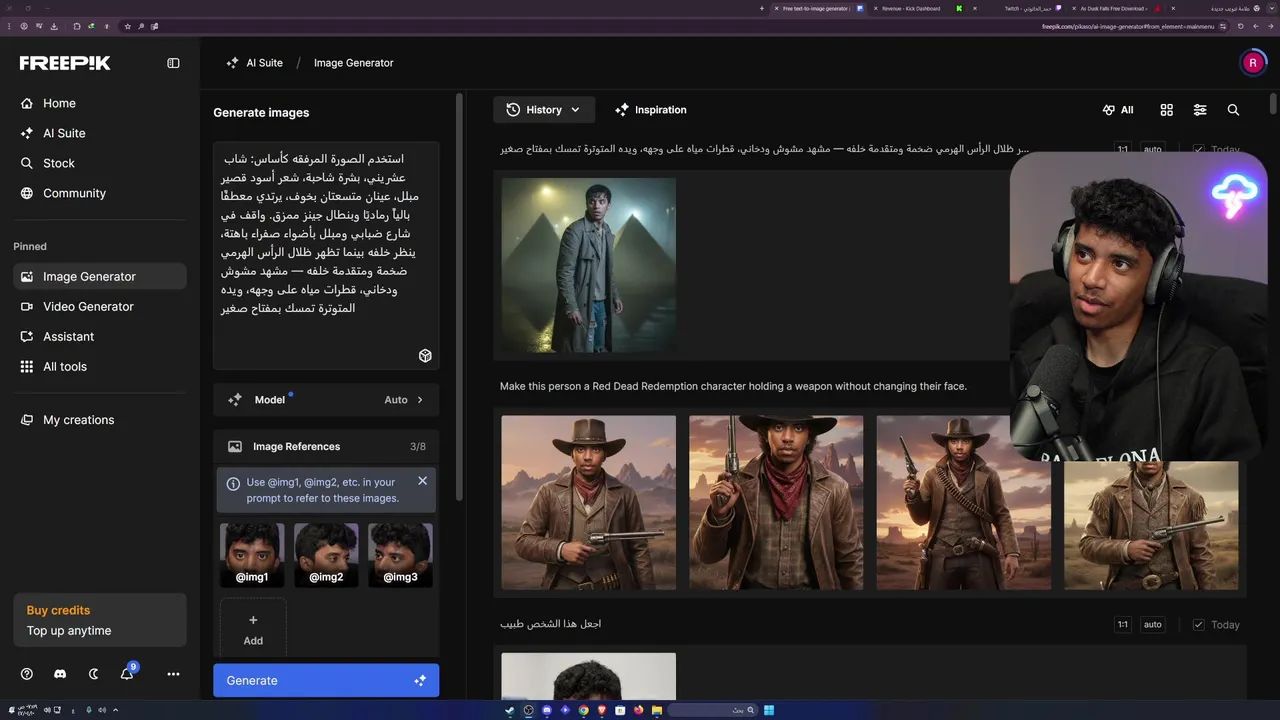Open first cowboy image holding revolver down
This screenshot has width=1280, height=720.
click(x=588, y=502)
